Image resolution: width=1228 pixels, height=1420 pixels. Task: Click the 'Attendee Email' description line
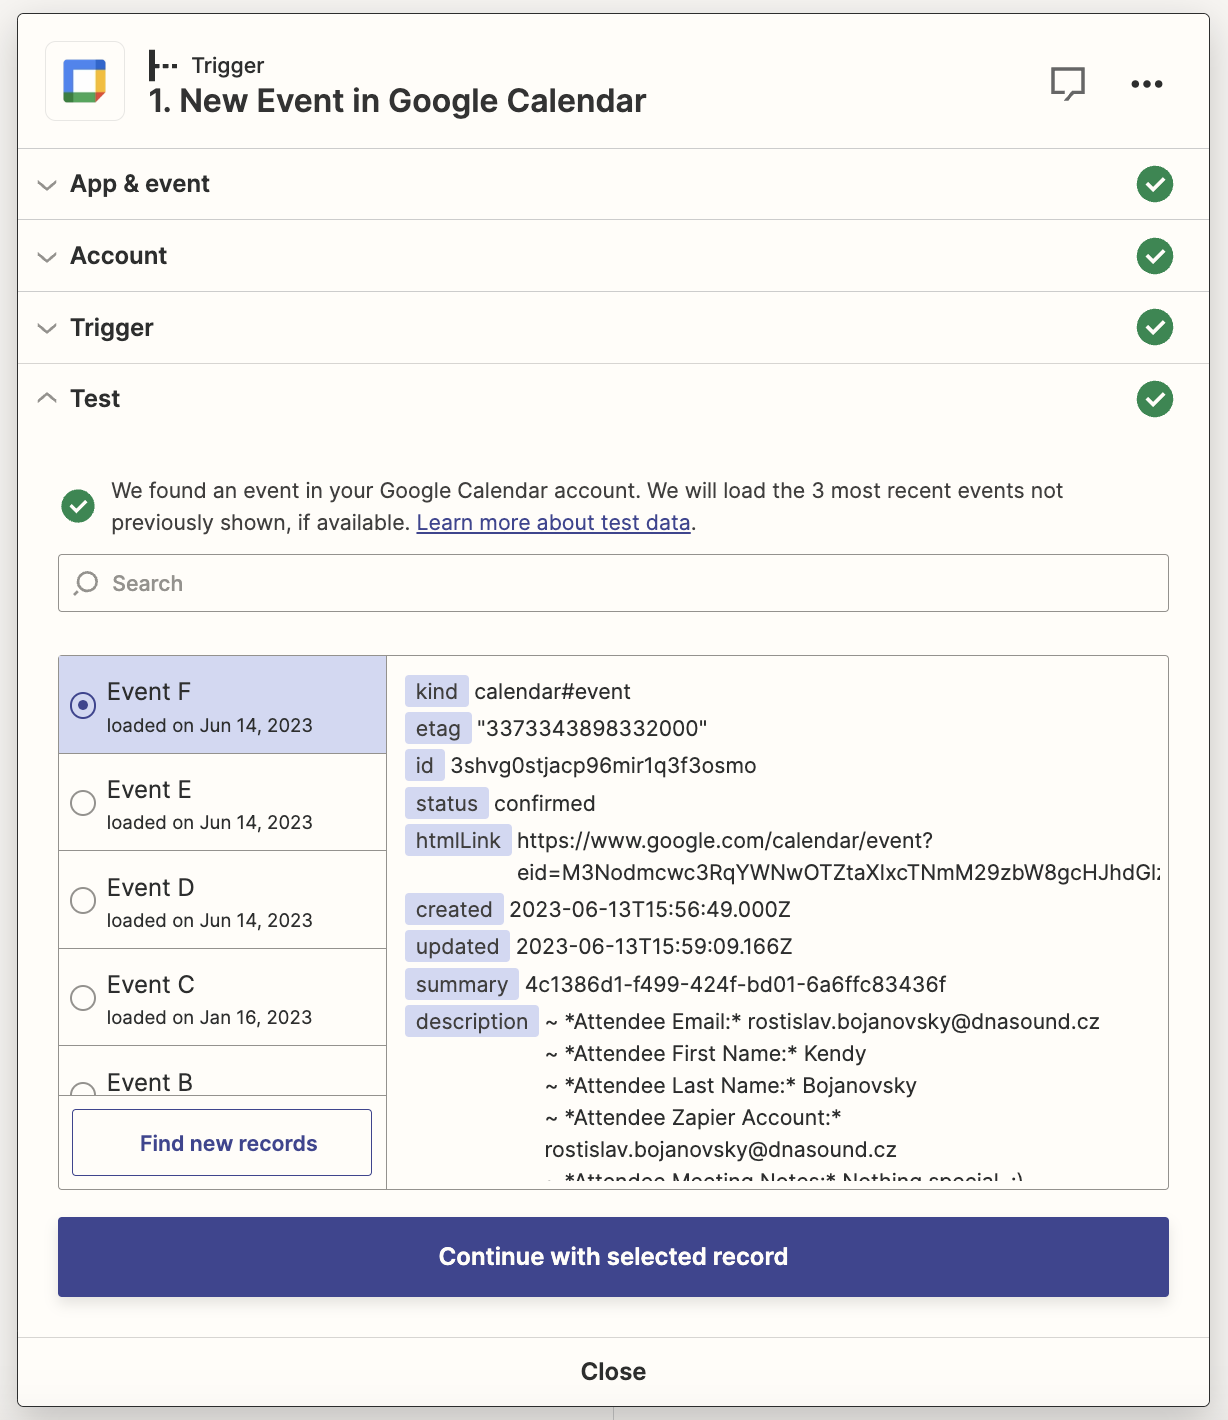click(x=822, y=1021)
